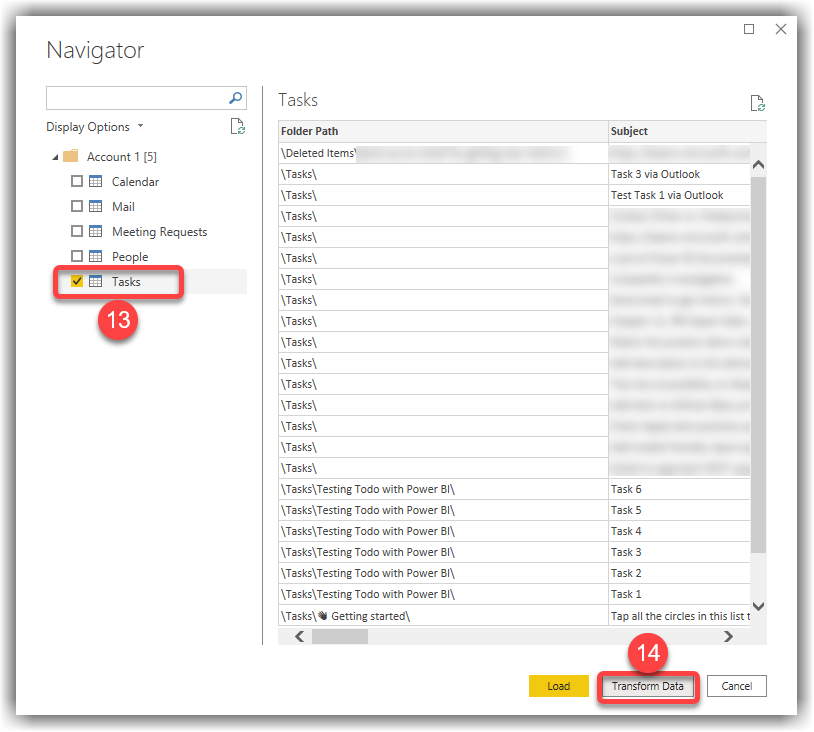Check the Mail checkbox

(x=77, y=206)
